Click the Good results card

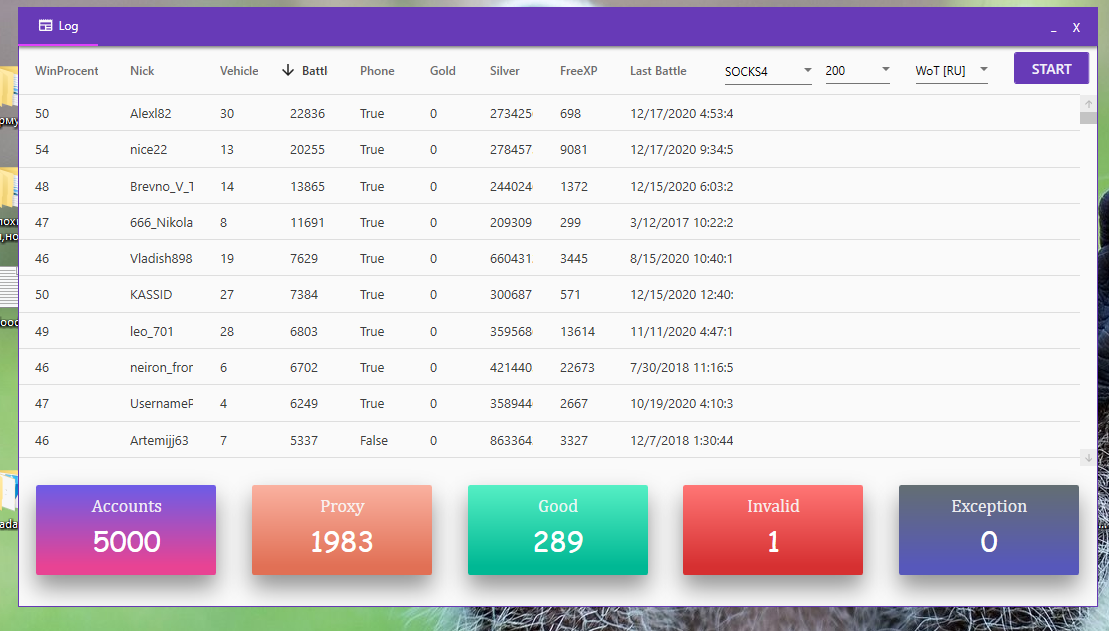tap(558, 530)
